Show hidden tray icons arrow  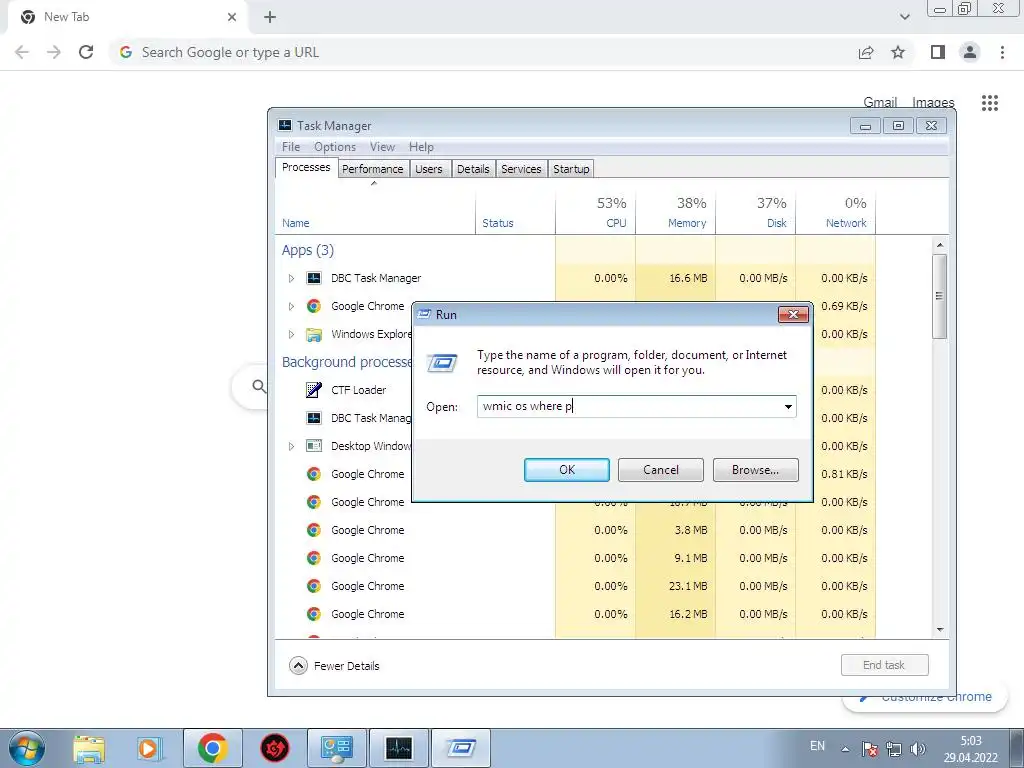[845, 748]
